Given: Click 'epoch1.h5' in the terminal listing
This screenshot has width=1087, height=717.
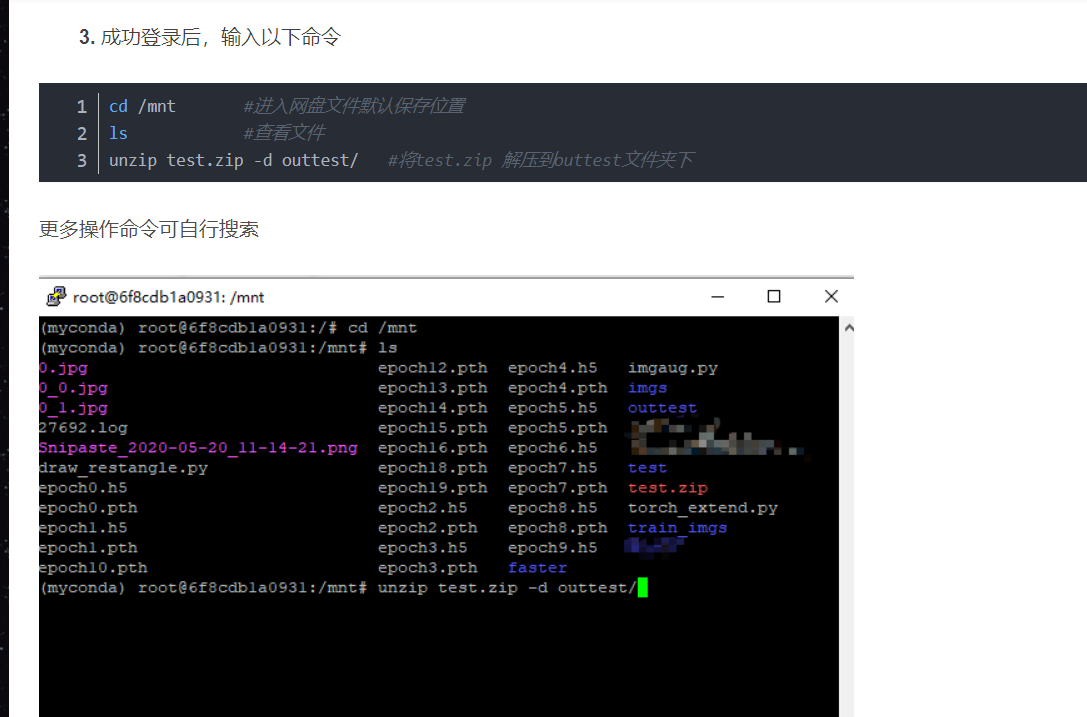Looking at the screenshot, I should [x=83, y=528].
